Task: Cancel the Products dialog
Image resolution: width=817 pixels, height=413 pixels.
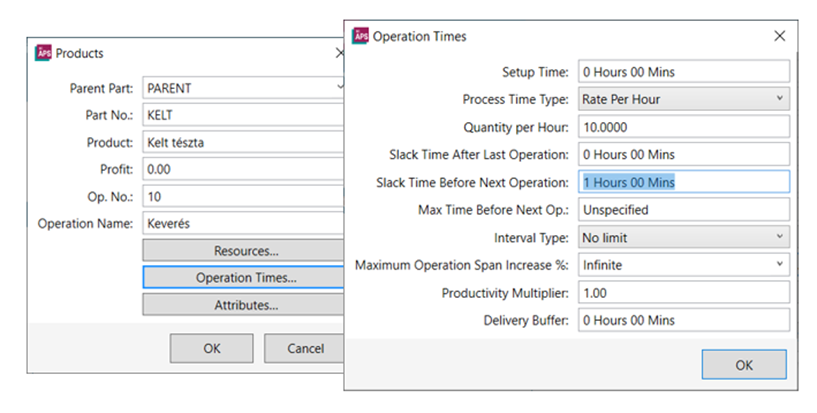Action: click(304, 348)
